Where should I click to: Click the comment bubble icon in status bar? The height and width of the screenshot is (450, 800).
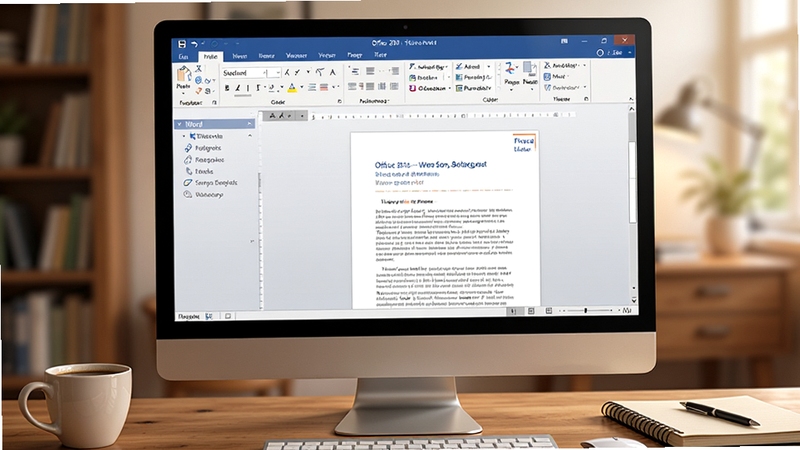pyautogui.click(x=228, y=316)
